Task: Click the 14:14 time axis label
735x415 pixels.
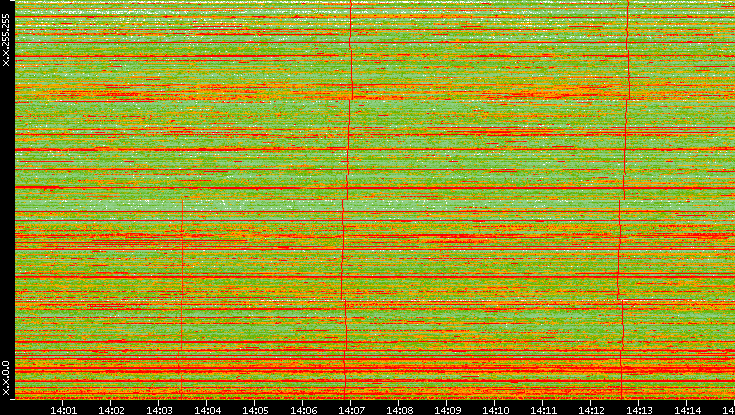Action: (687, 410)
